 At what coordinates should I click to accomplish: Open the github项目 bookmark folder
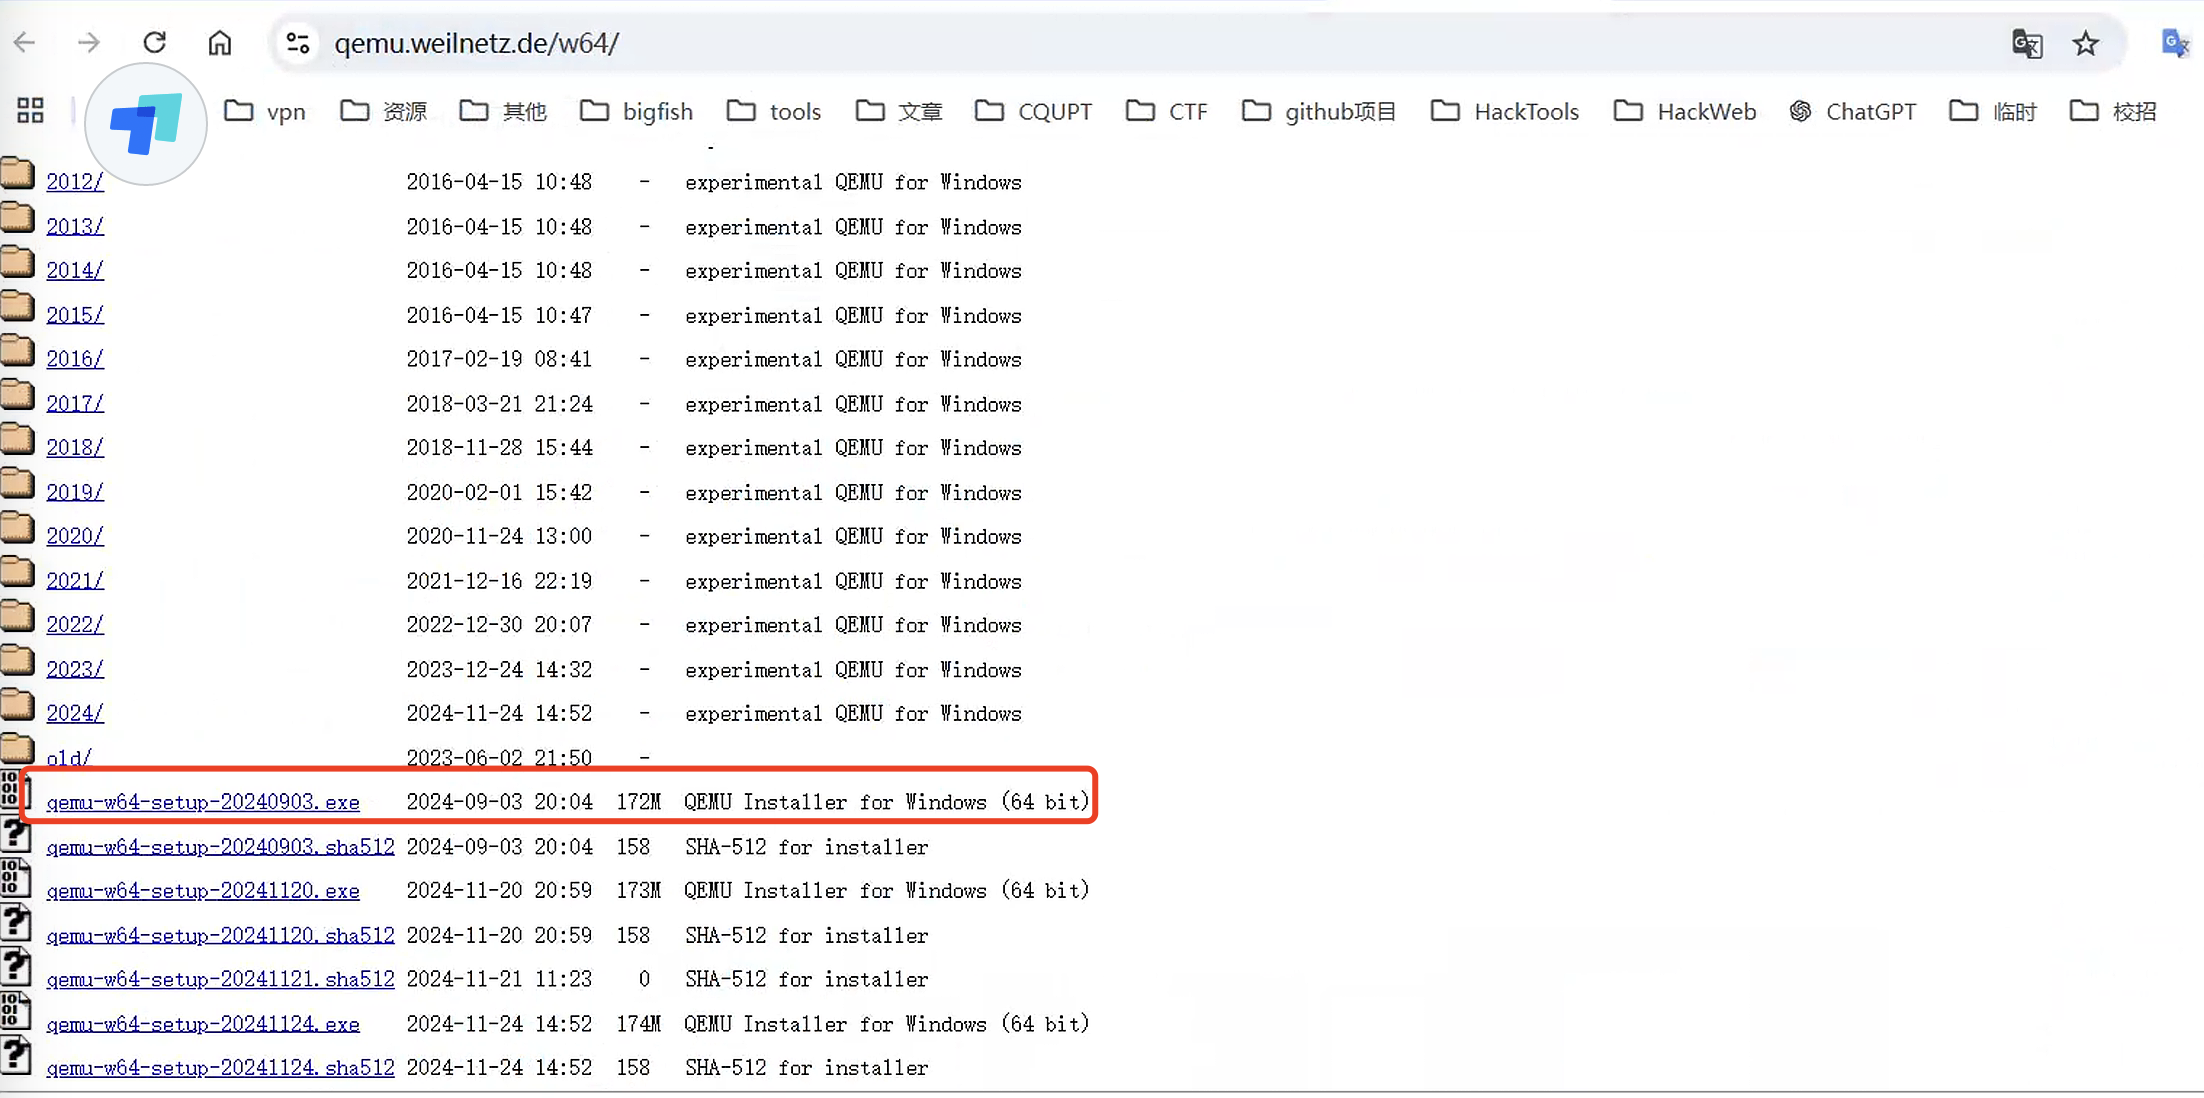(x=1319, y=111)
